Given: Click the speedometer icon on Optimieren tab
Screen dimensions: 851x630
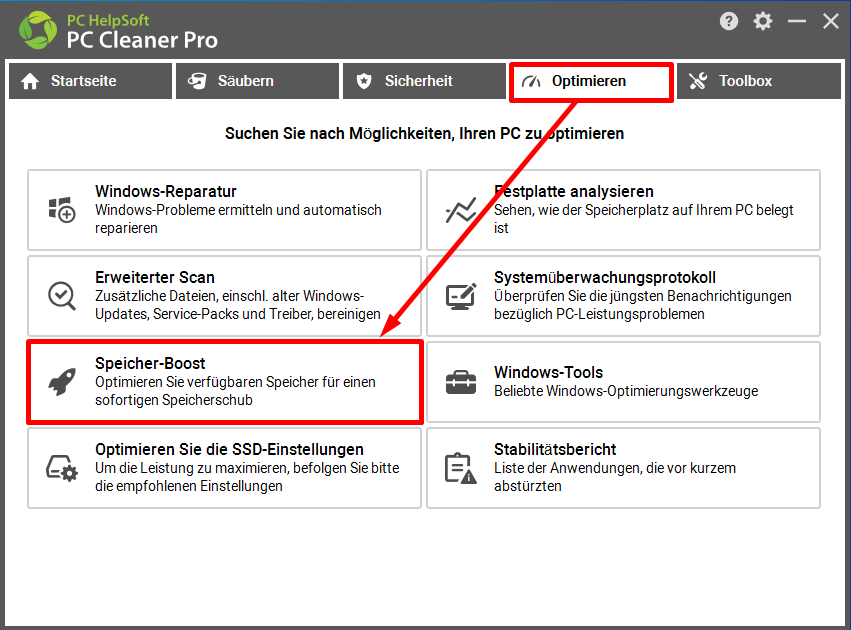Looking at the screenshot, I should pyautogui.click(x=531, y=81).
